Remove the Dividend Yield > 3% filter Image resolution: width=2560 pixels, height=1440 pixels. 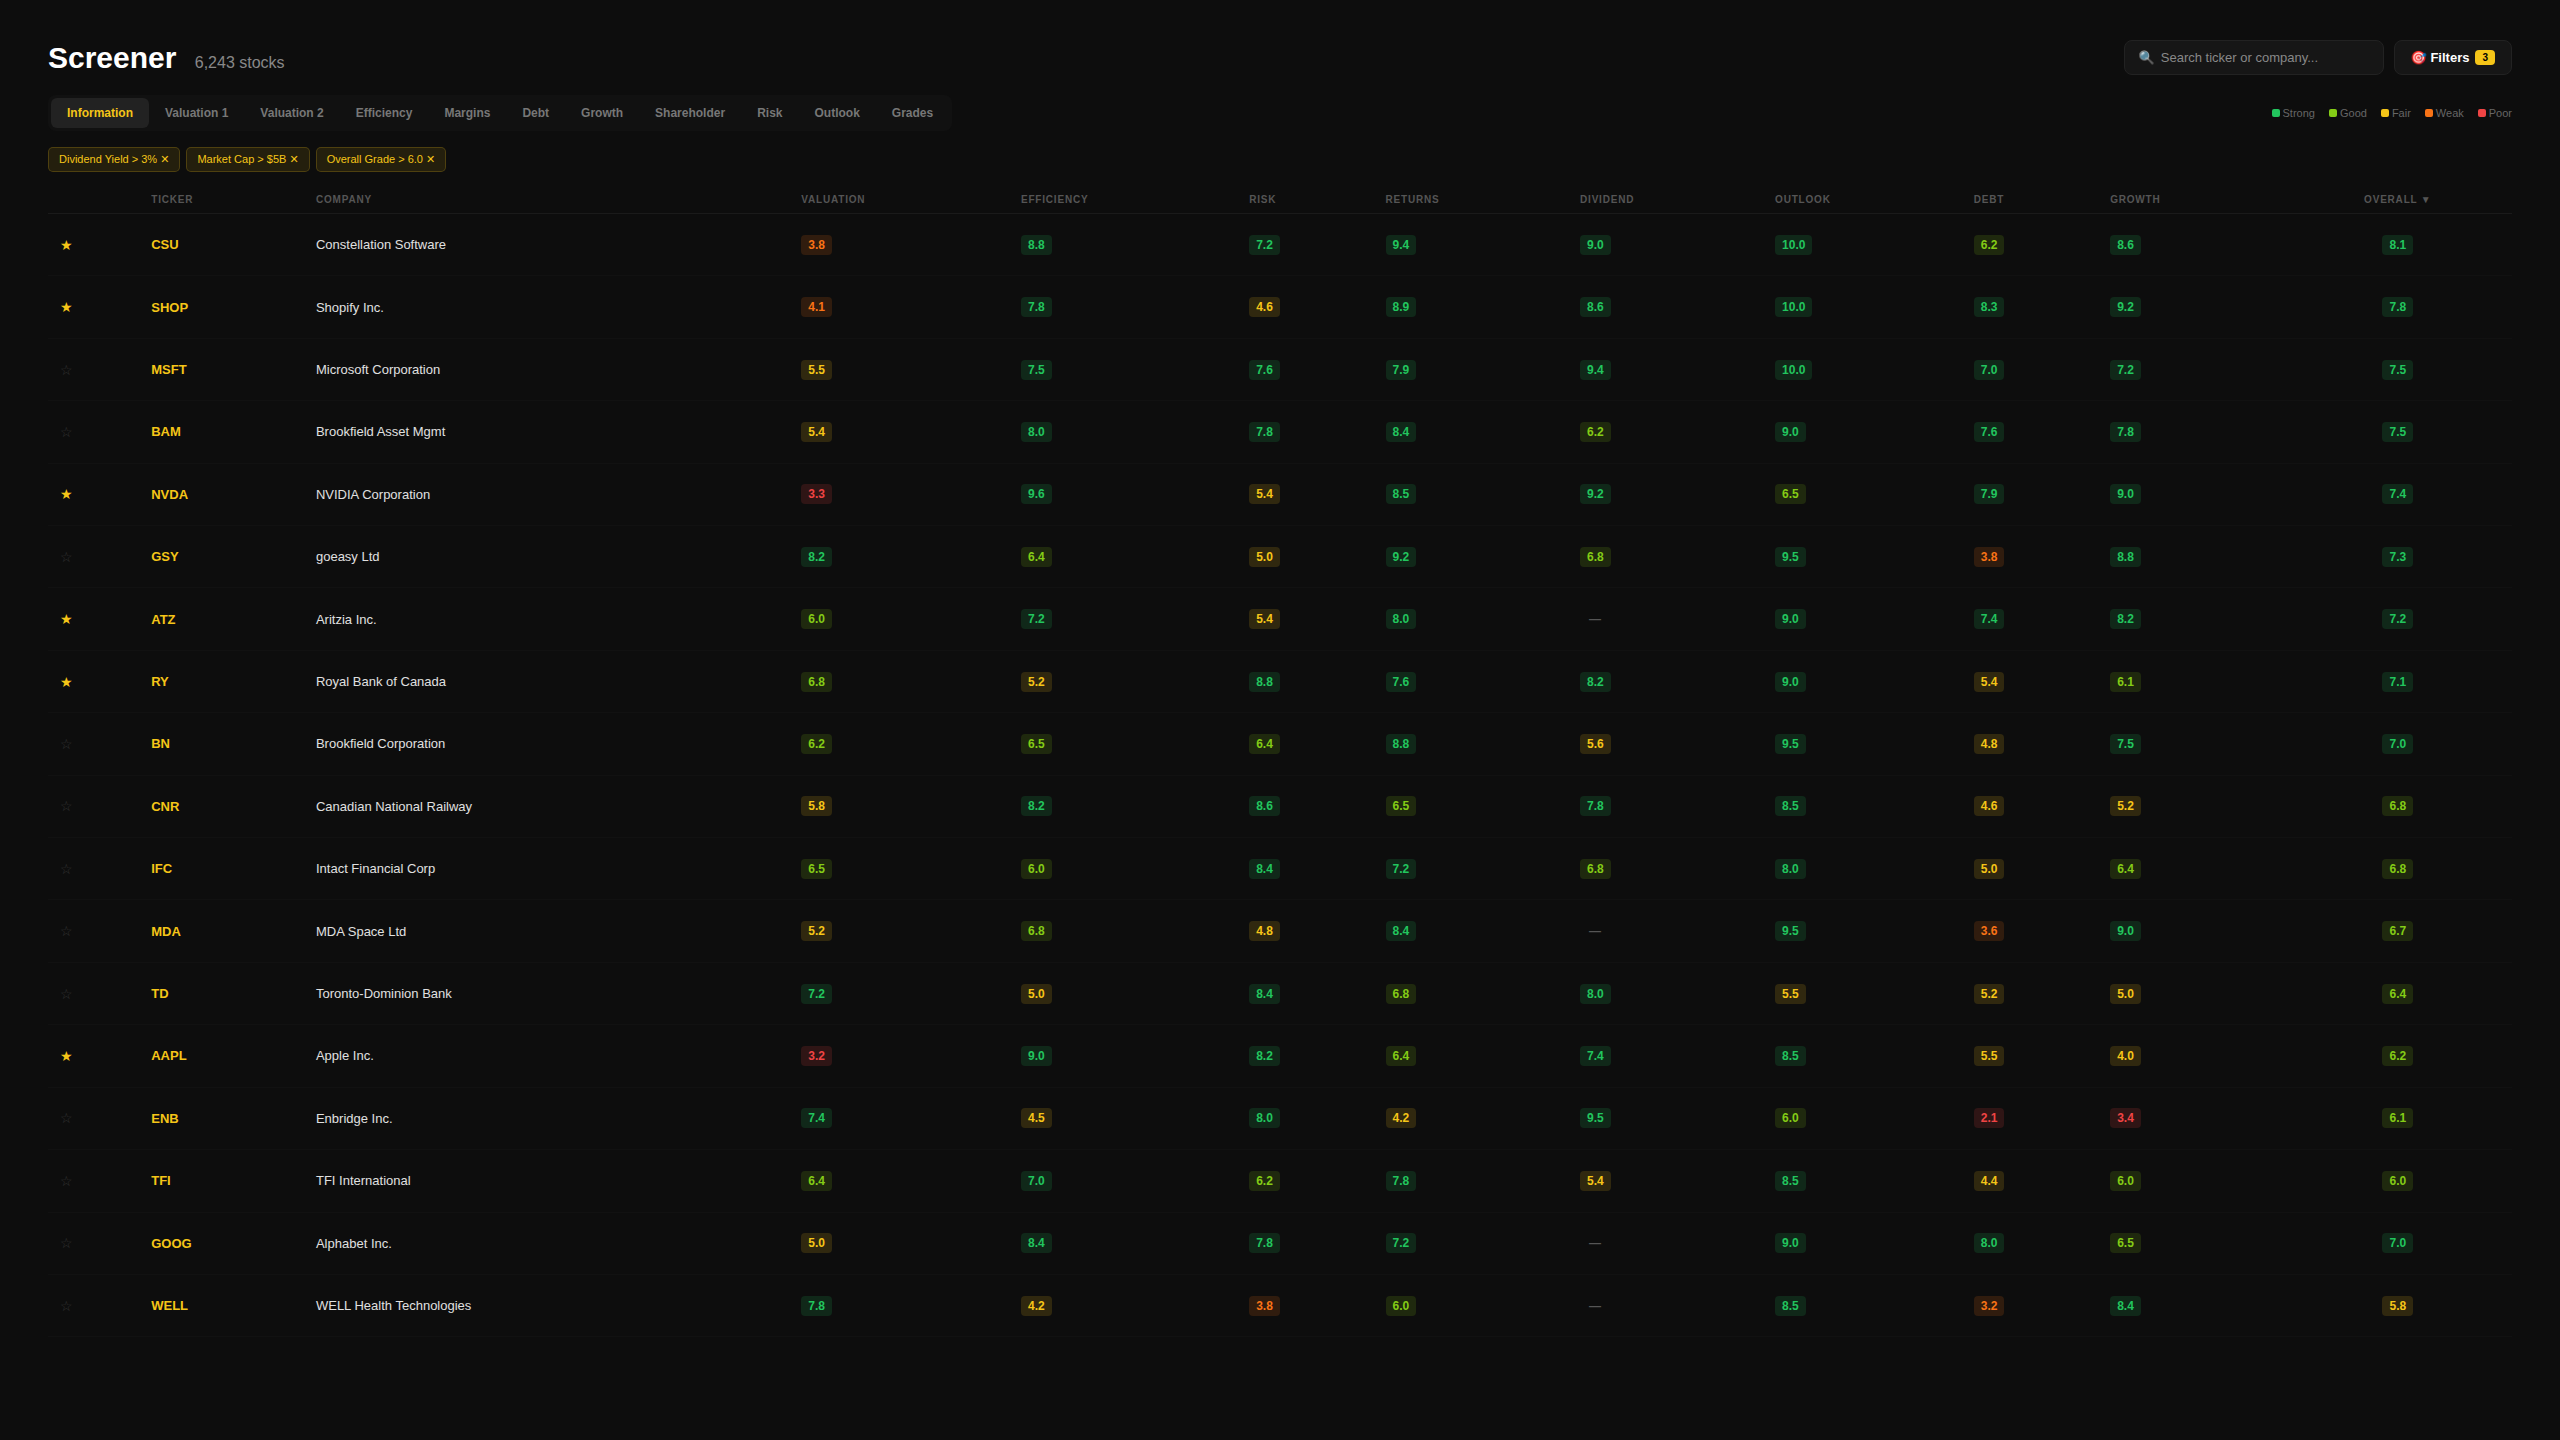tap(165, 159)
